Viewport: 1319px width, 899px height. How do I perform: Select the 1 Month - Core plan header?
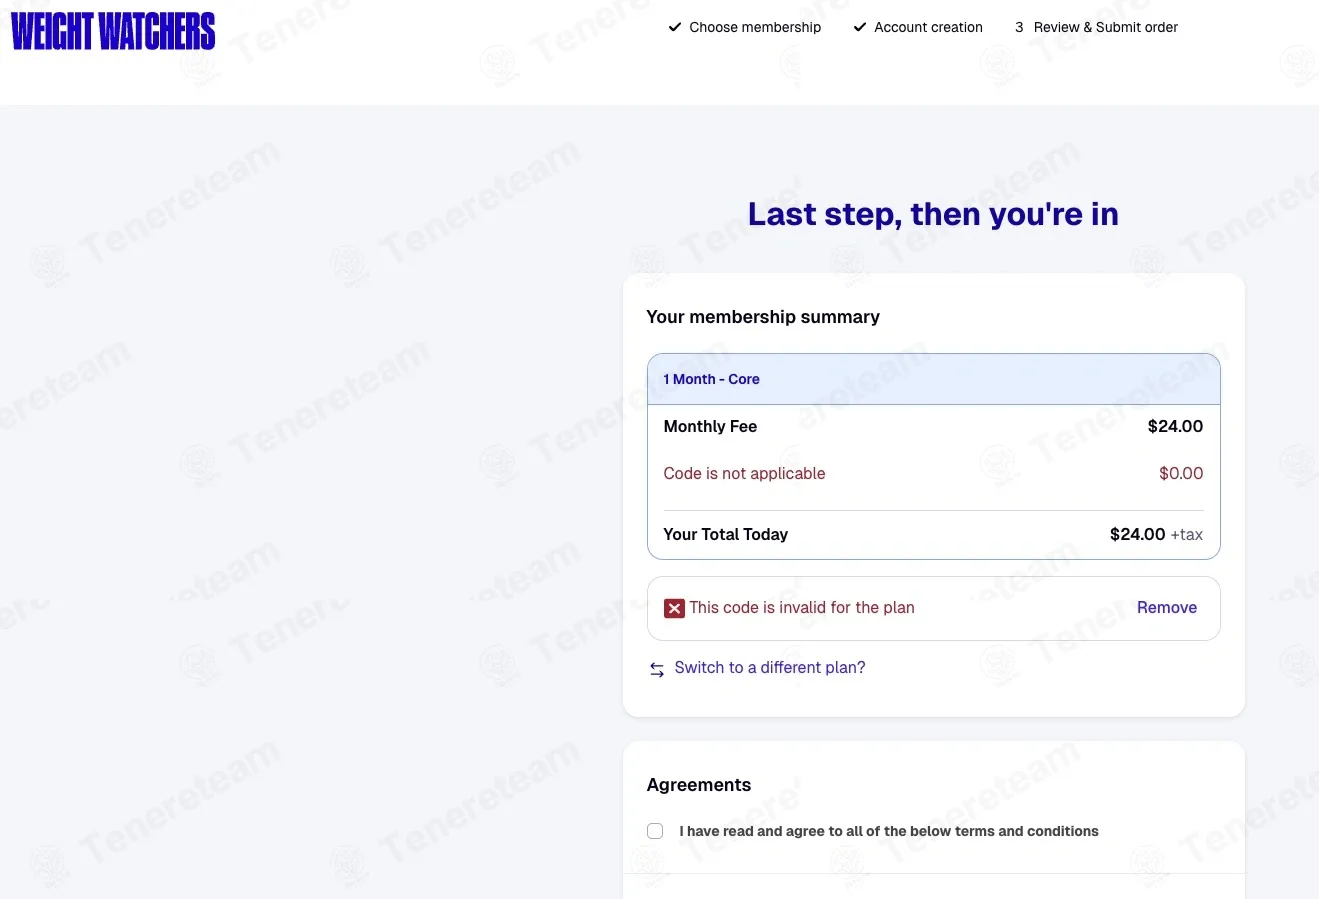coord(934,379)
